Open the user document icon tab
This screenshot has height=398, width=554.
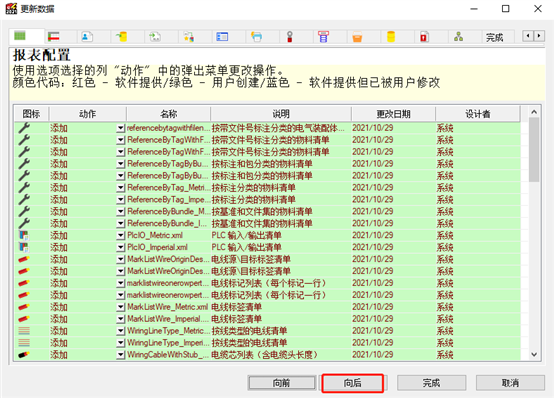[87, 36]
